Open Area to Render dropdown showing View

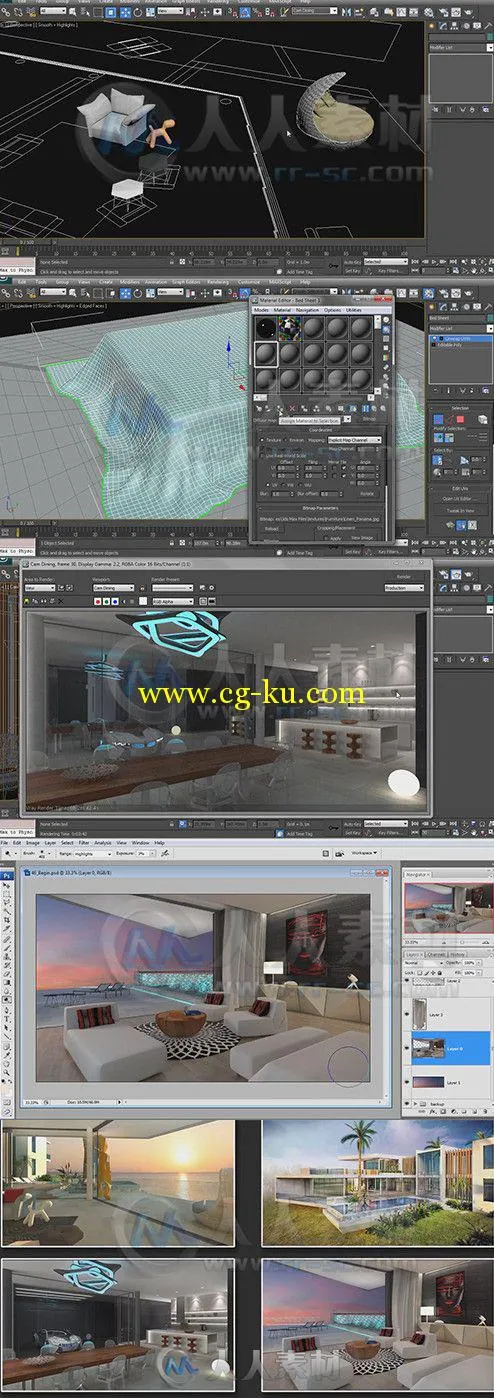tap(38, 589)
